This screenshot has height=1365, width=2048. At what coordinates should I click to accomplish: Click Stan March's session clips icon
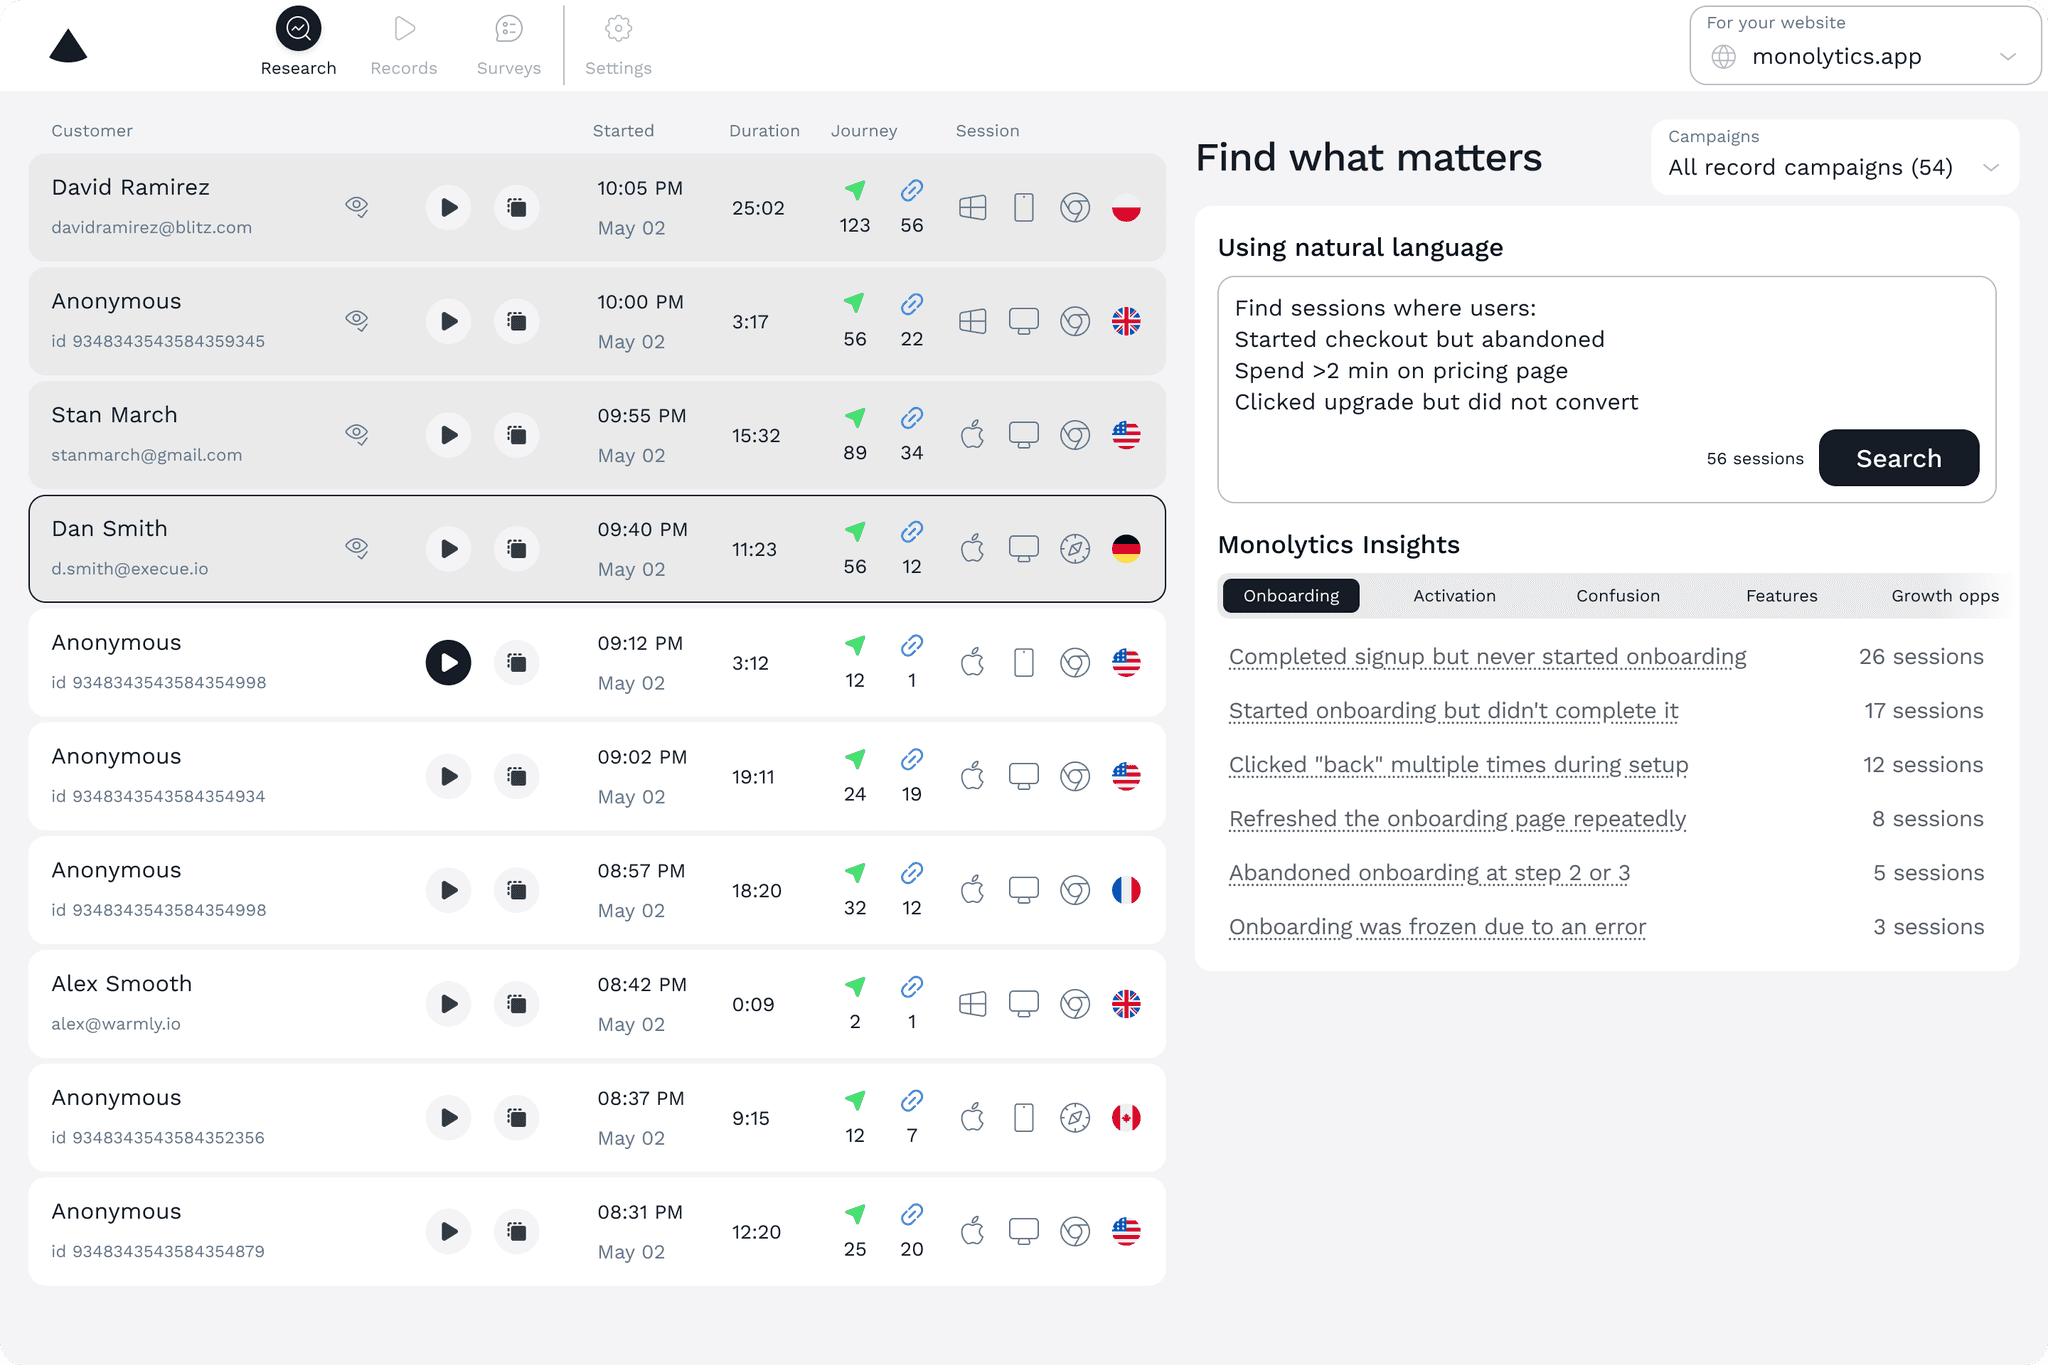[x=517, y=435]
